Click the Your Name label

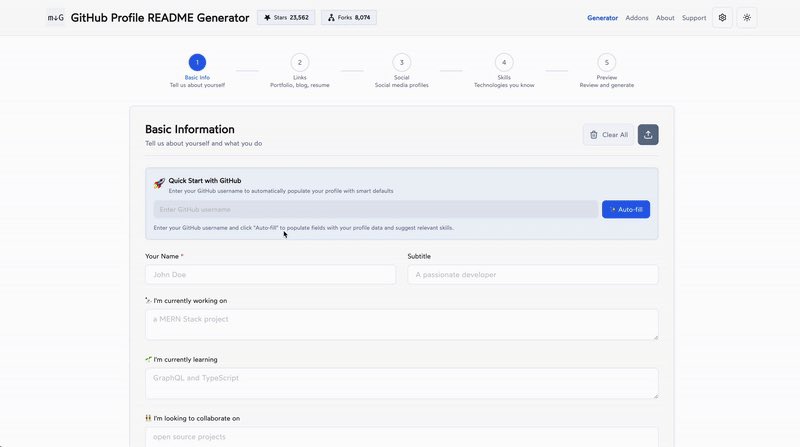pos(162,256)
